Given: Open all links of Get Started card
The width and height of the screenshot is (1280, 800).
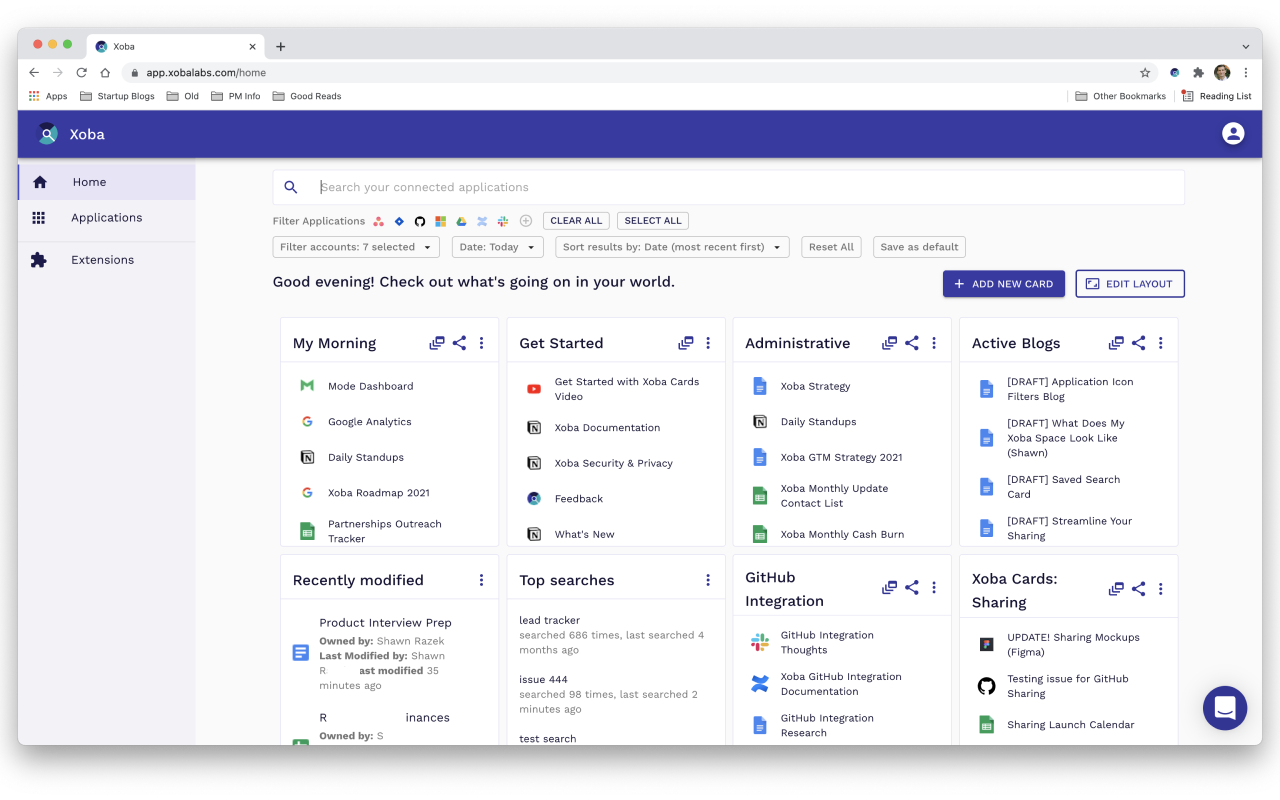Looking at the screenshot, I should (686, 343).
